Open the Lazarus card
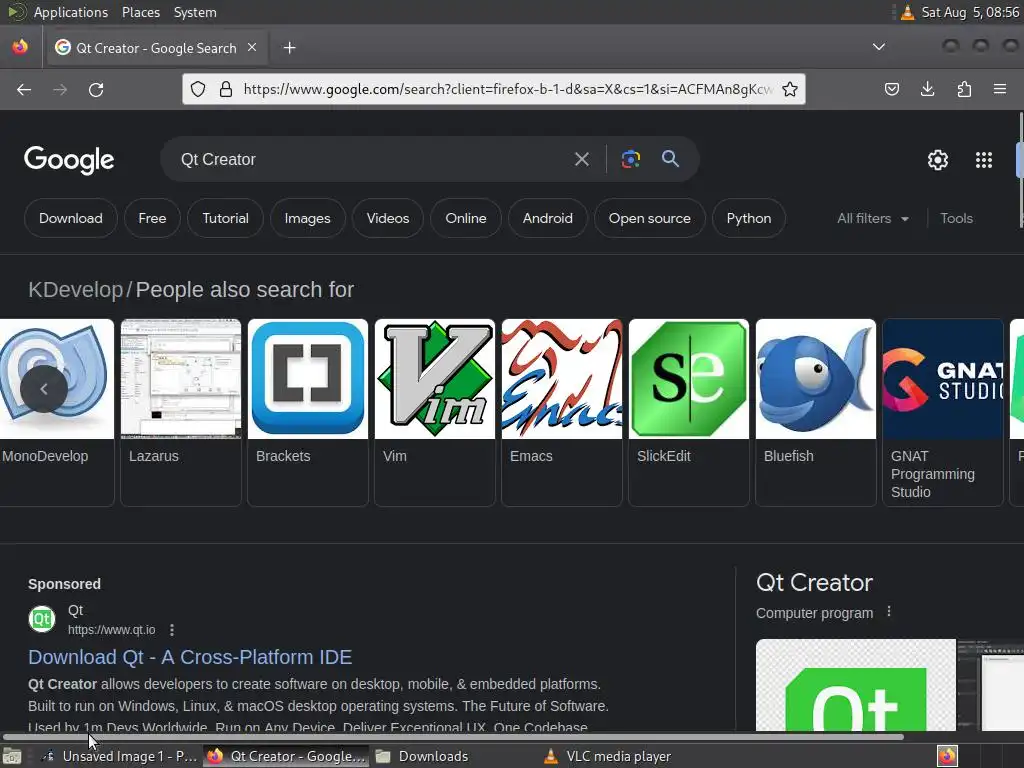 pos(181,412)
